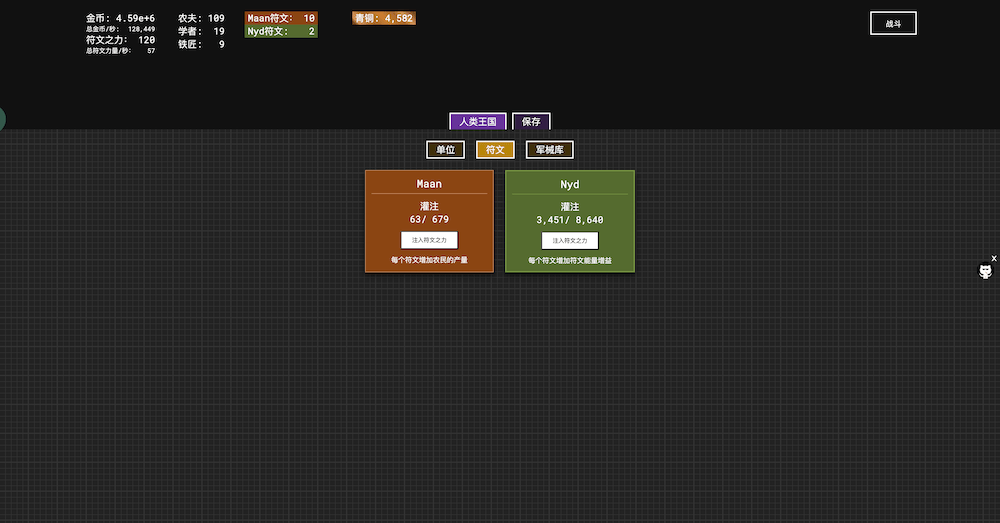Click the 符文之力 rune power readout

pyautogui.click(x=120, y=40)
